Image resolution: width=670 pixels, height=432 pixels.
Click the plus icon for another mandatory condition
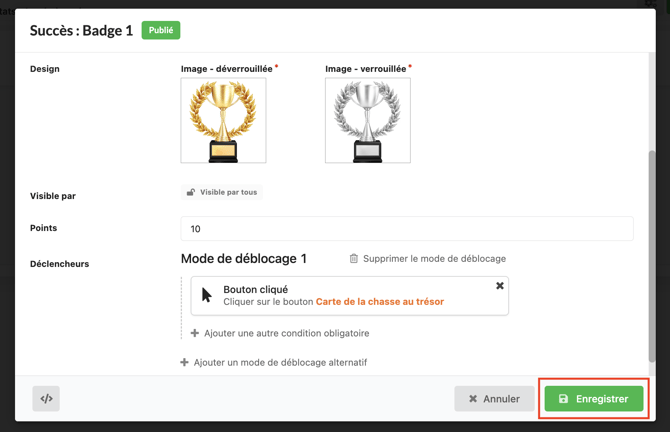(195, 333)
